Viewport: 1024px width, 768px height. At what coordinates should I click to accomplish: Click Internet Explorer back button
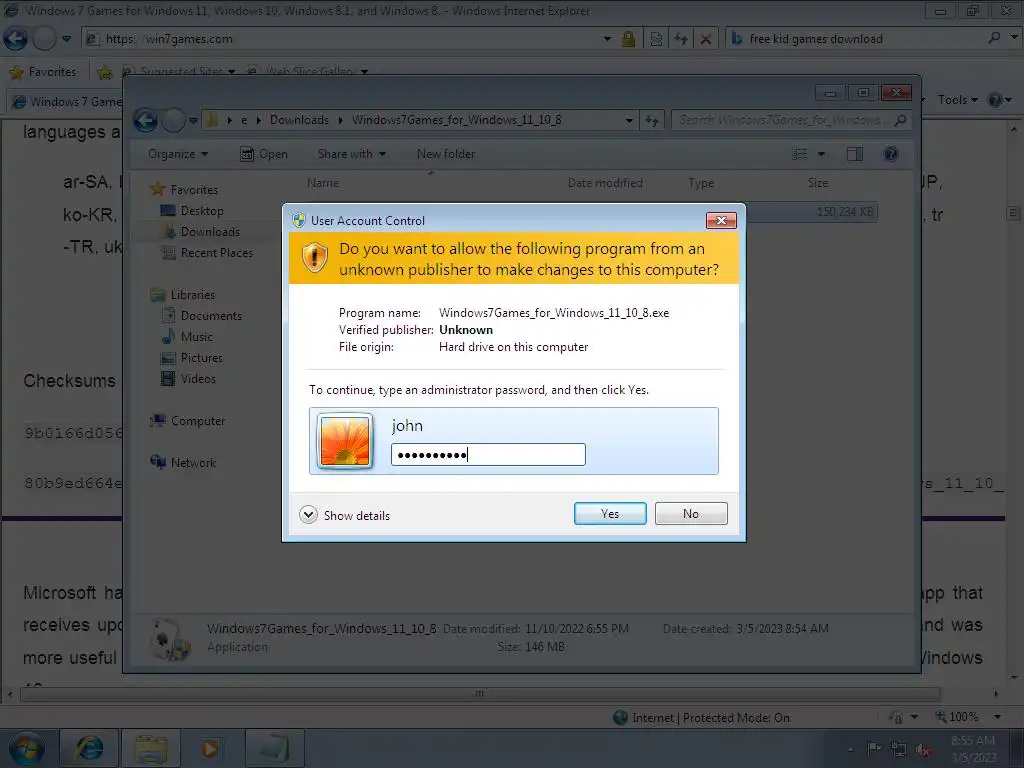click(x=15, y=39)
